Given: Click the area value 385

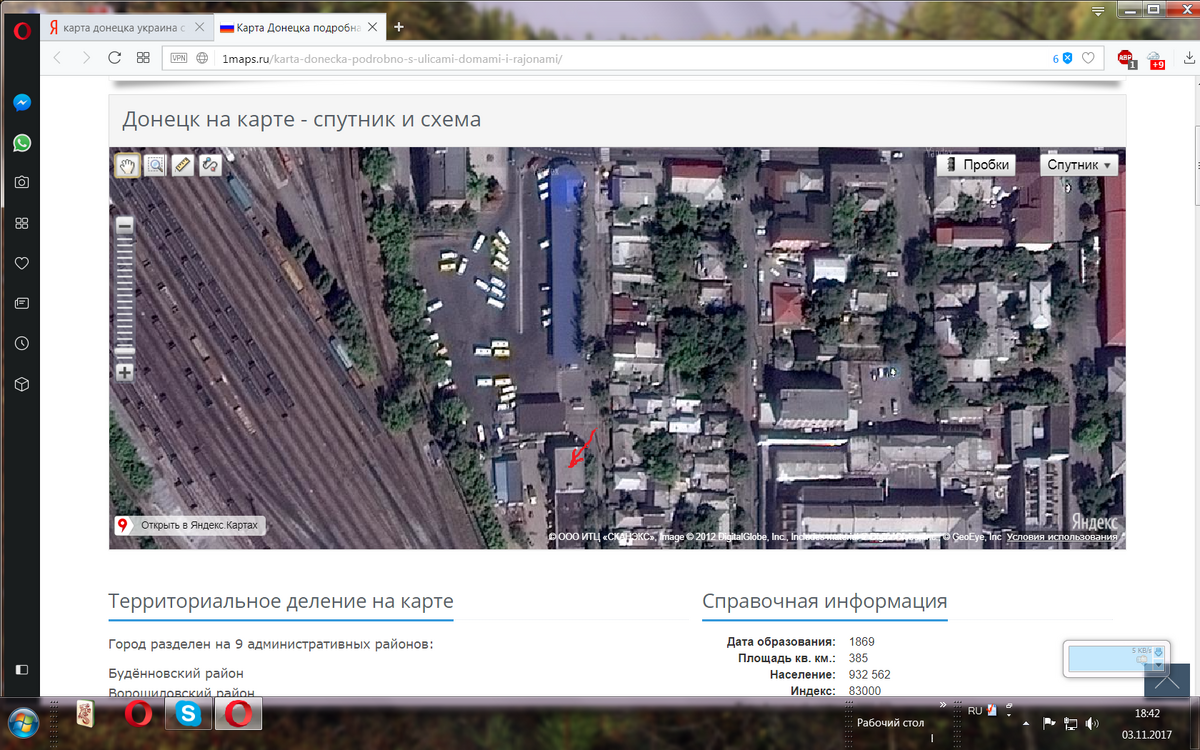Looking at the screenshot, I should click(859, 658).
